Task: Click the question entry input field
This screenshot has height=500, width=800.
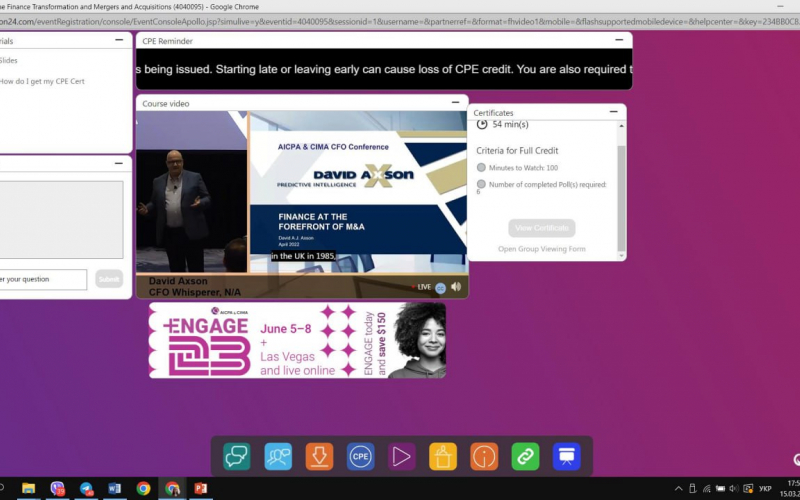Action: pos(43,280)
